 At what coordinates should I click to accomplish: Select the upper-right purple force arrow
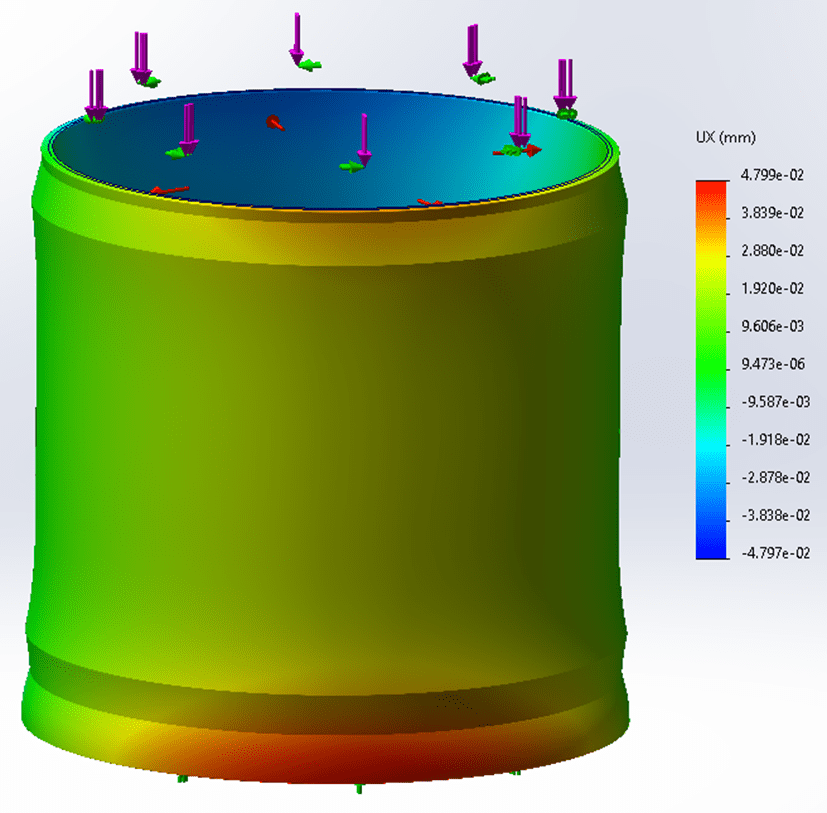coord(472,50)
